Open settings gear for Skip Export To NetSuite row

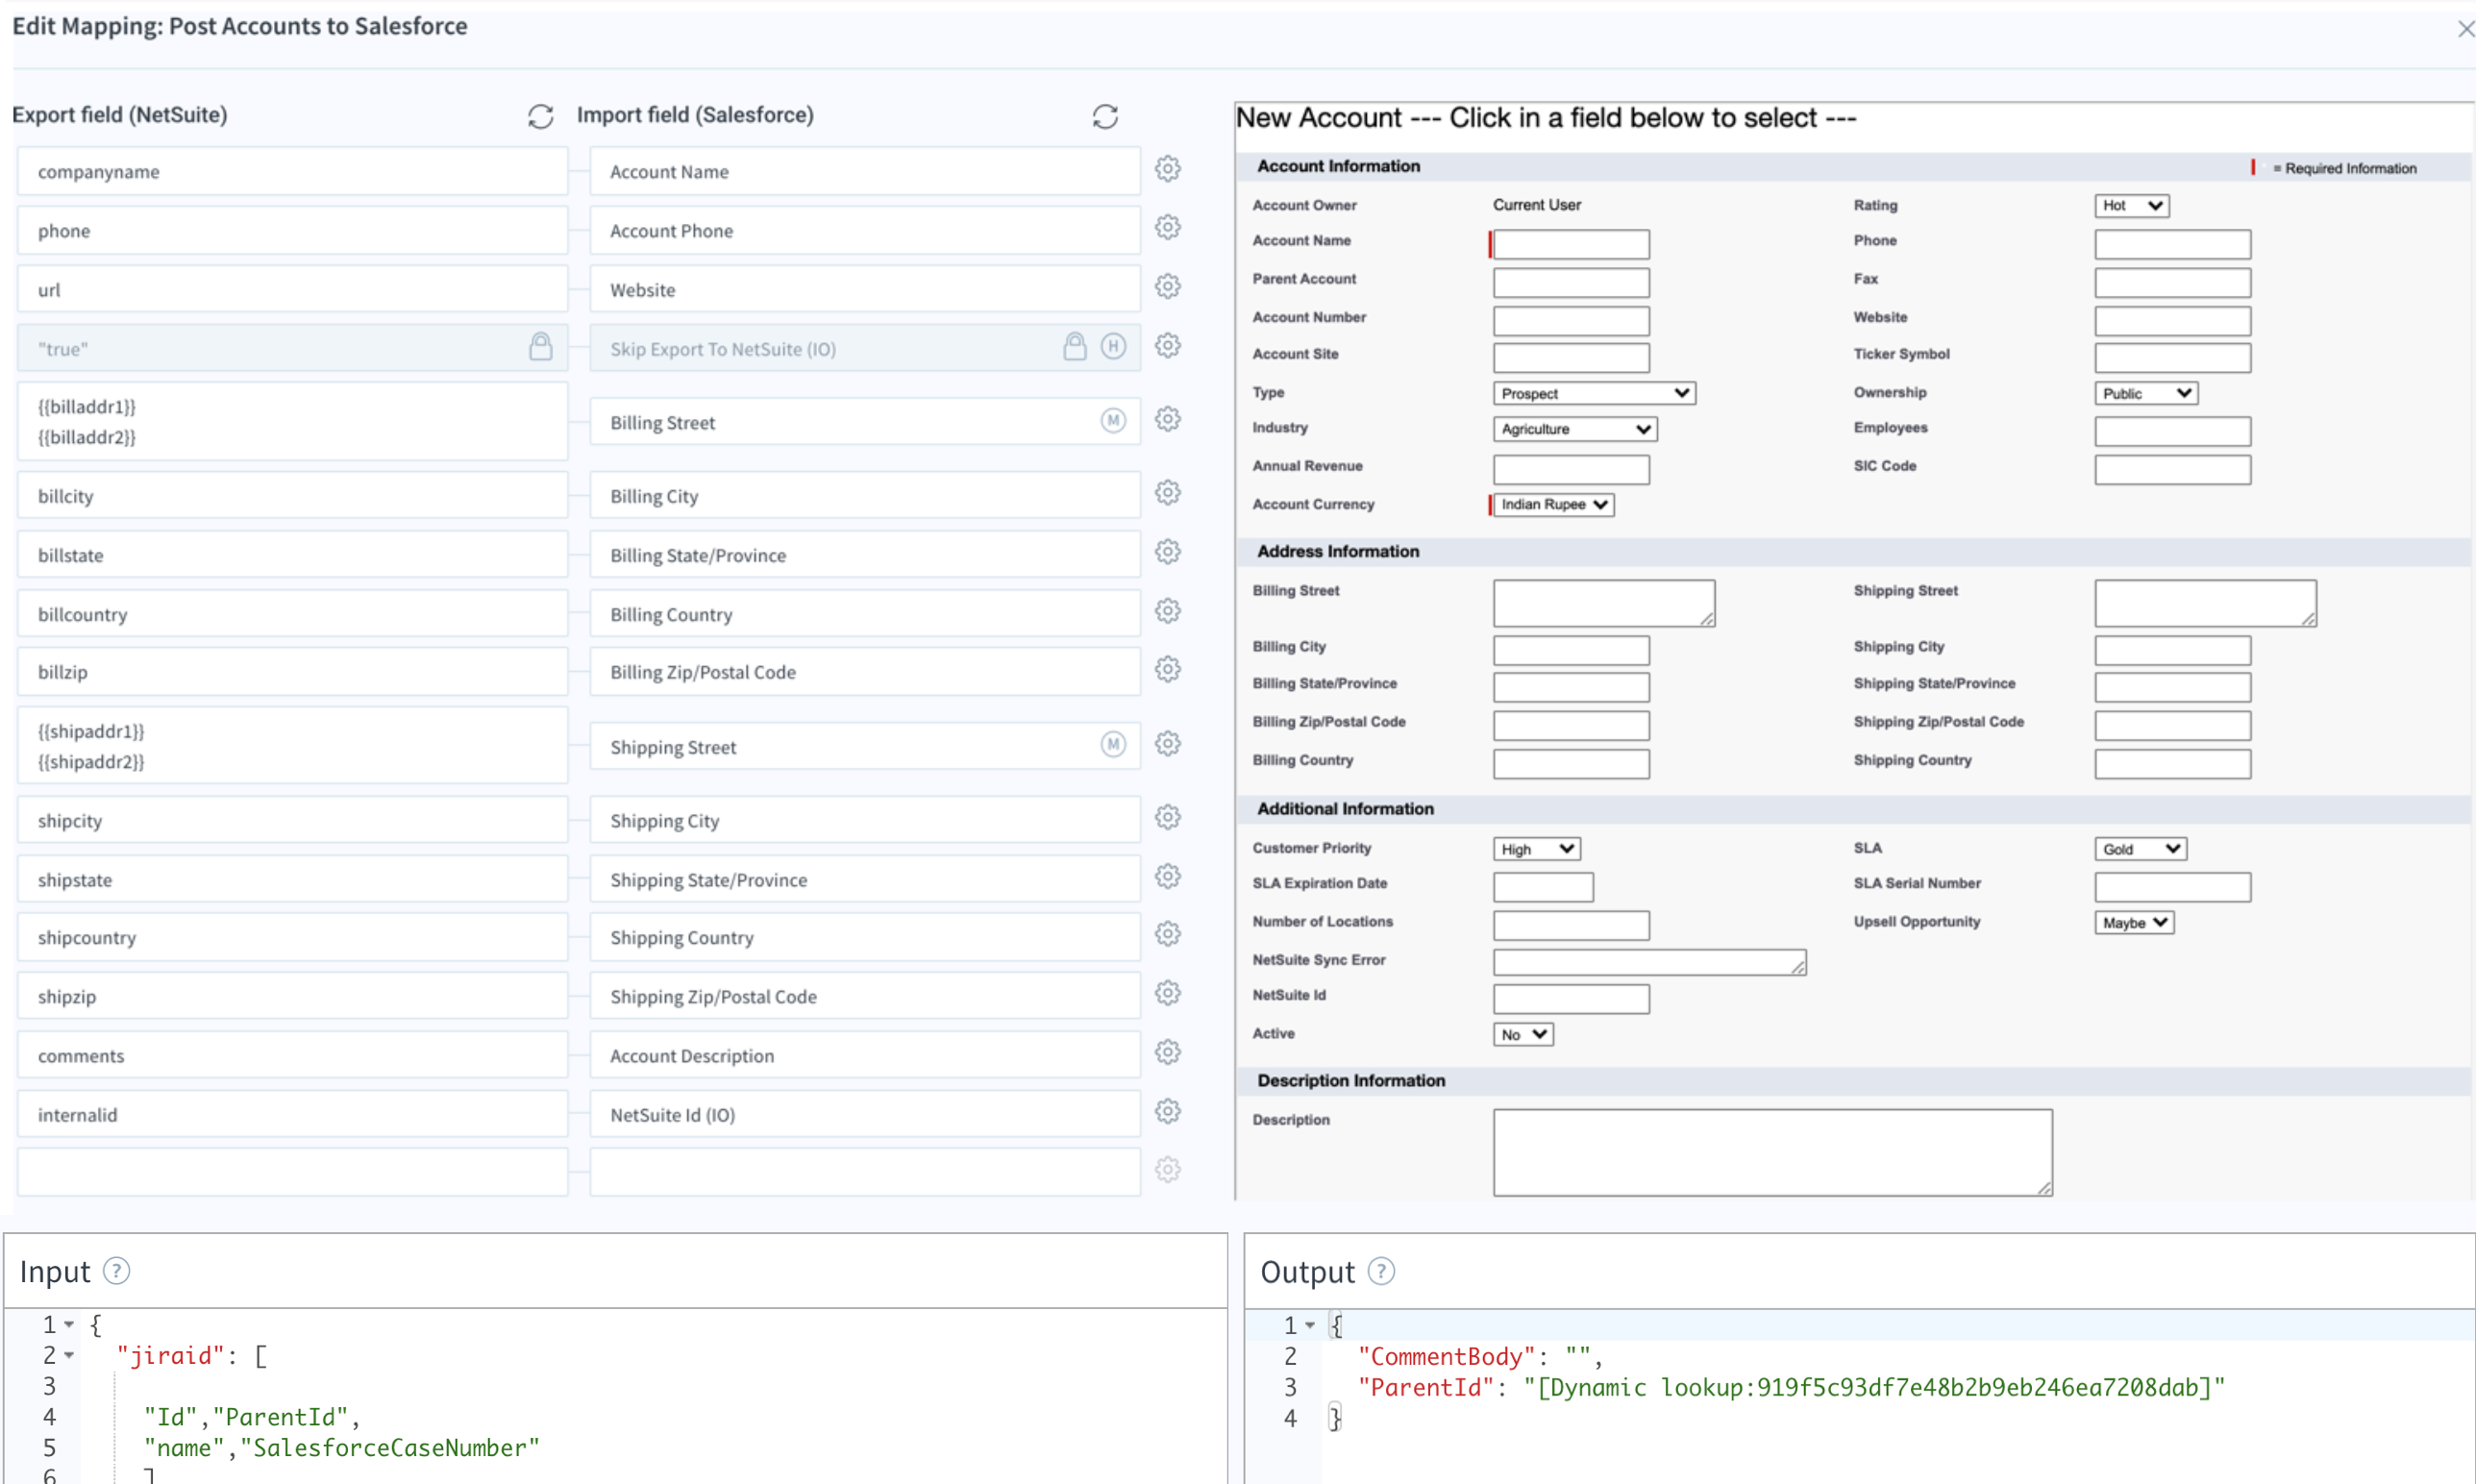point(1167,346)
